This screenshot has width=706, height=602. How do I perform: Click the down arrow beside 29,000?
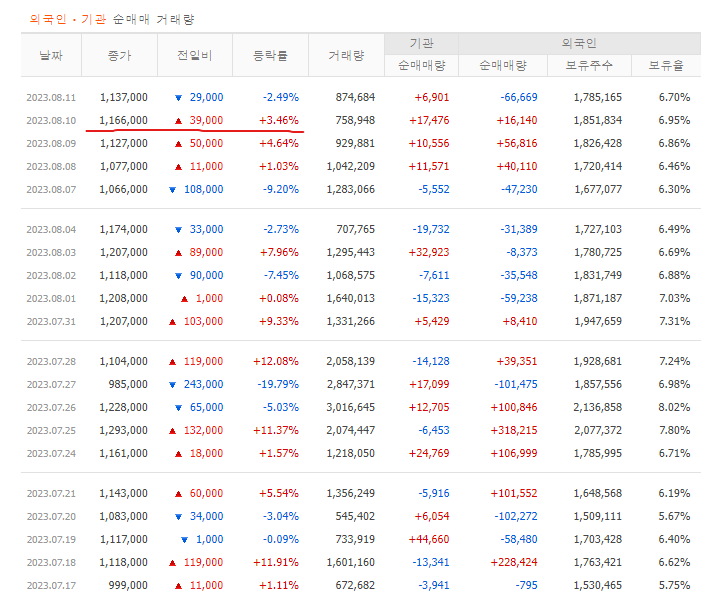click(x=178, y=98)
